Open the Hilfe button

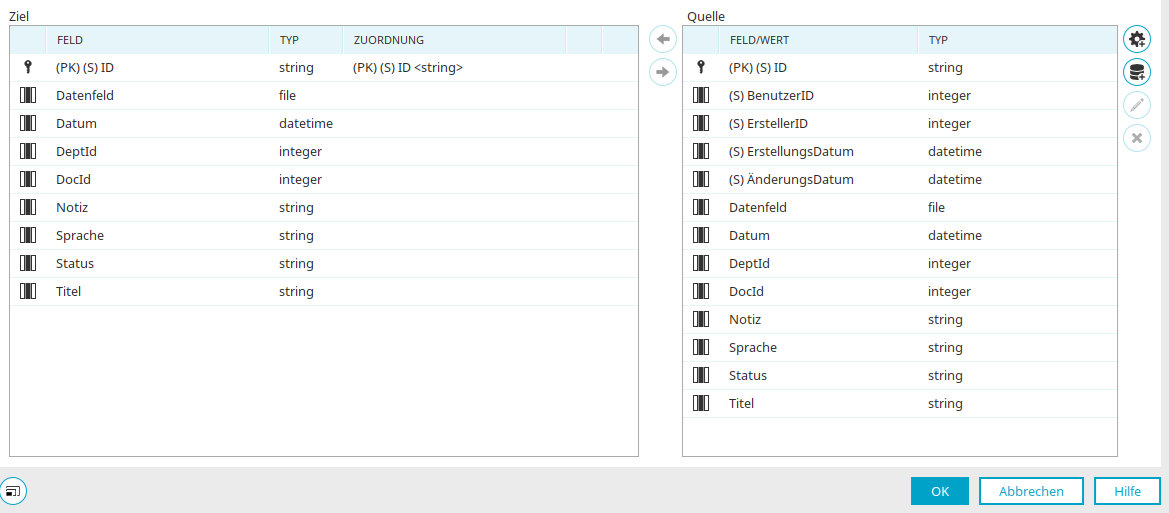1127,491
